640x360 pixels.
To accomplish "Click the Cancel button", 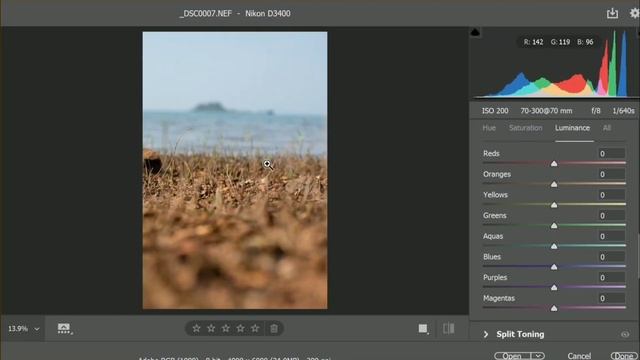I will pyautogui.click(x=579, y=356).
